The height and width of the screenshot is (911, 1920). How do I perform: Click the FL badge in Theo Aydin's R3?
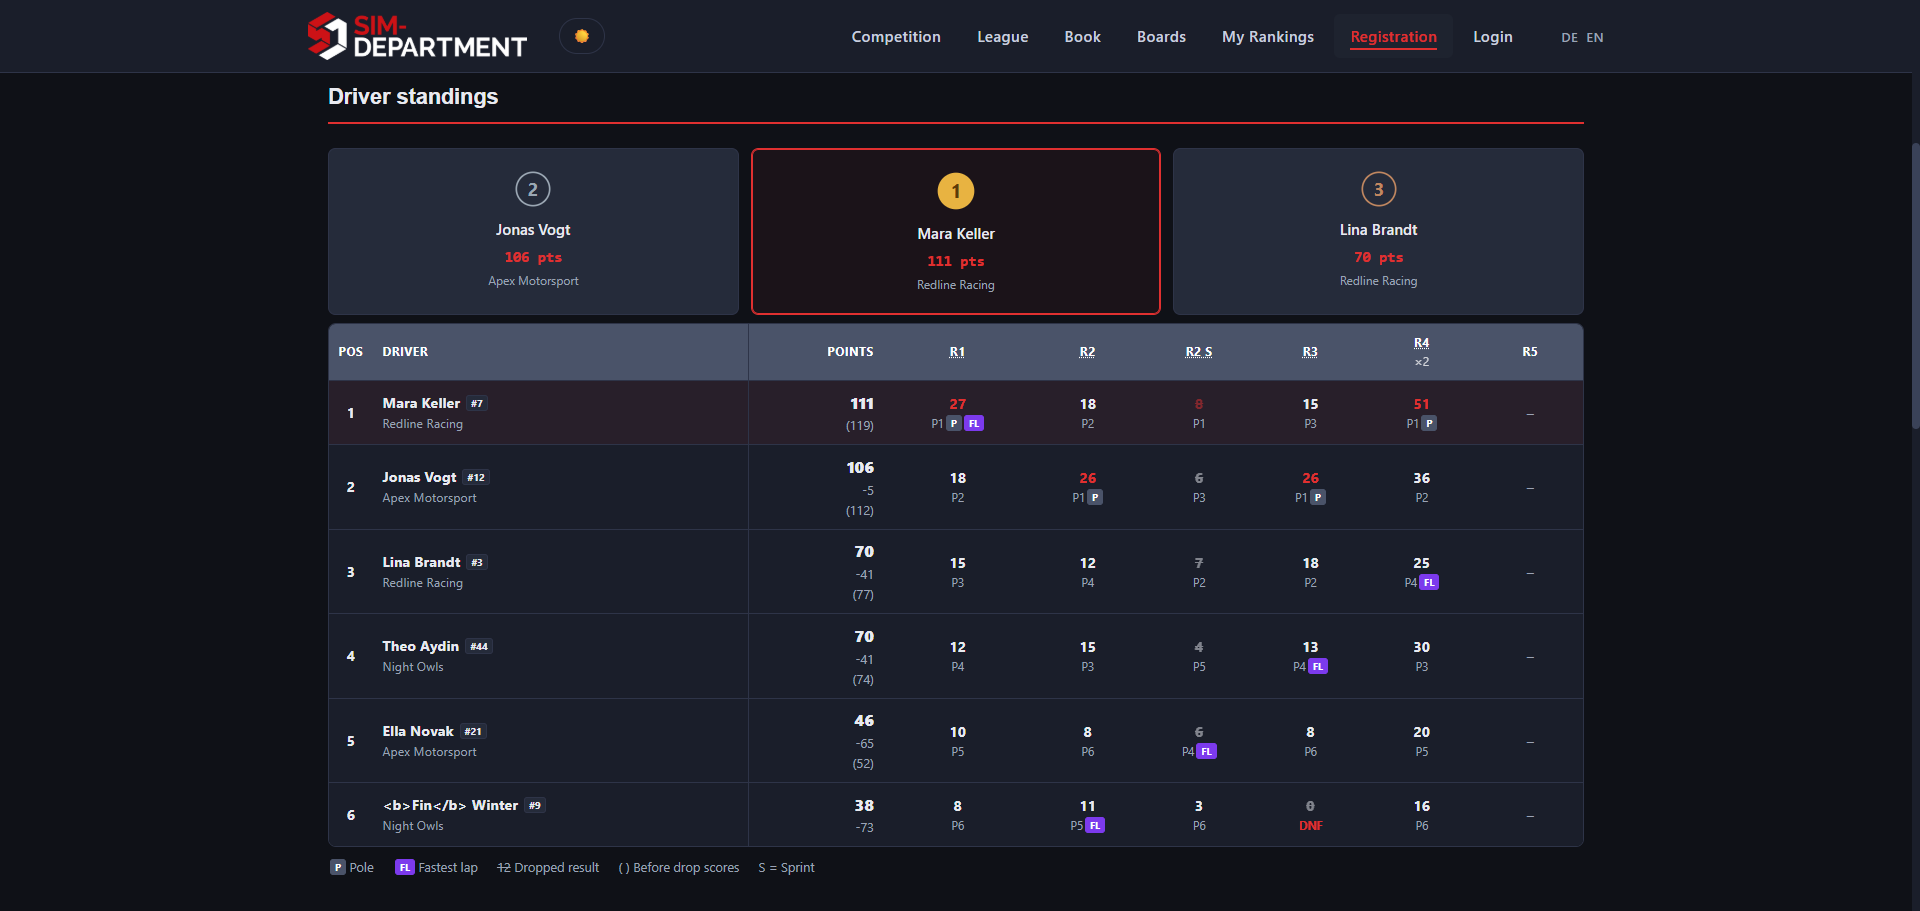click(x=1318, y=667)
